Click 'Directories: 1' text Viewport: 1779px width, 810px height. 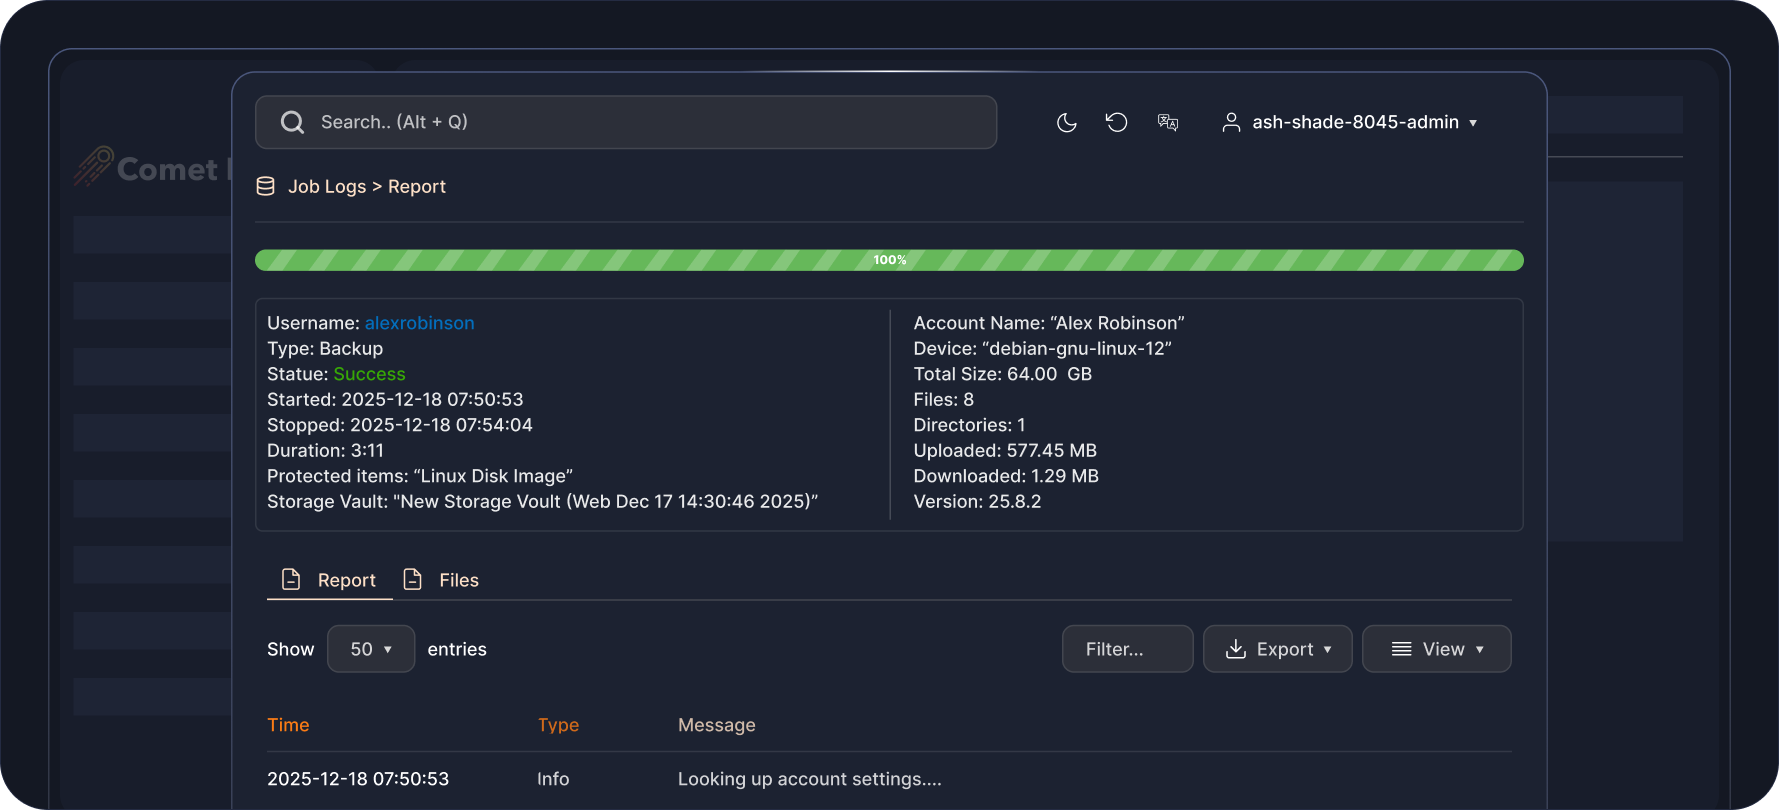click(970, 425)
